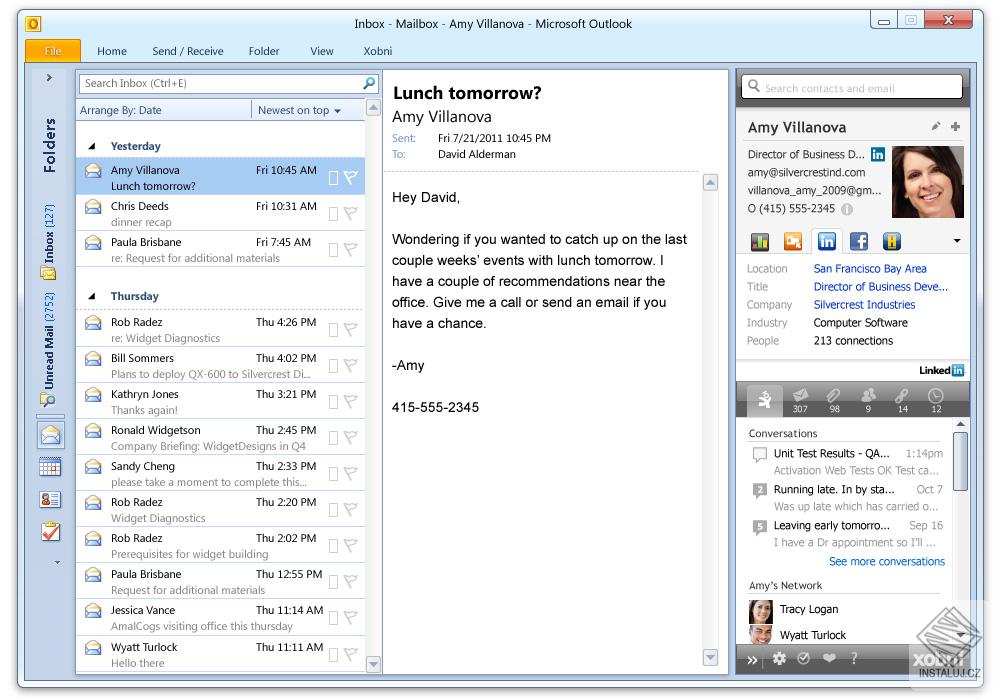Edit Amy Villanova's contact with the pencil icon
This screenshot has height=700, width=1000.
(x=935, y=126)
